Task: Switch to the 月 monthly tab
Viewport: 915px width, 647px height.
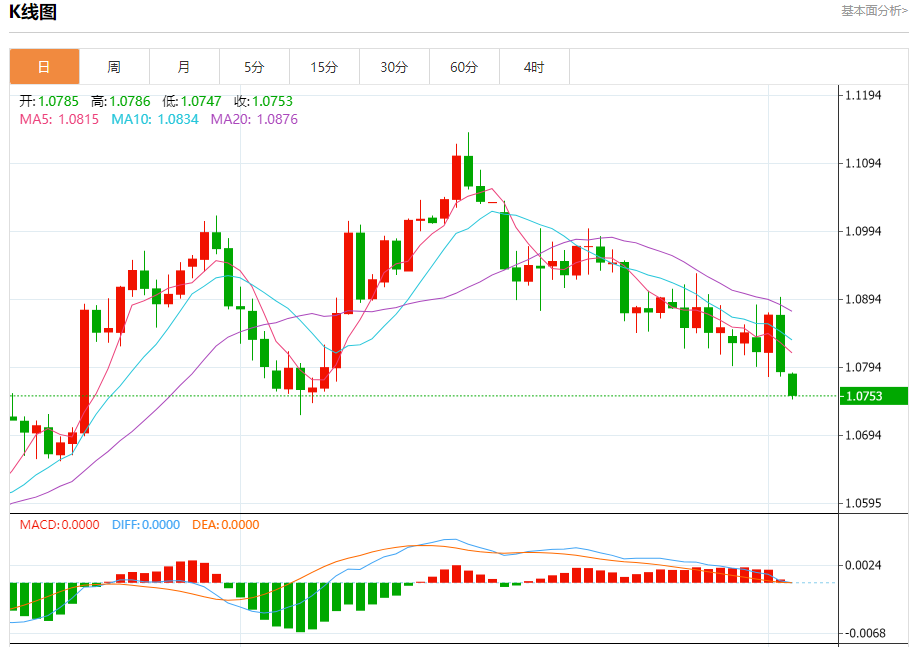Action: 184,67
